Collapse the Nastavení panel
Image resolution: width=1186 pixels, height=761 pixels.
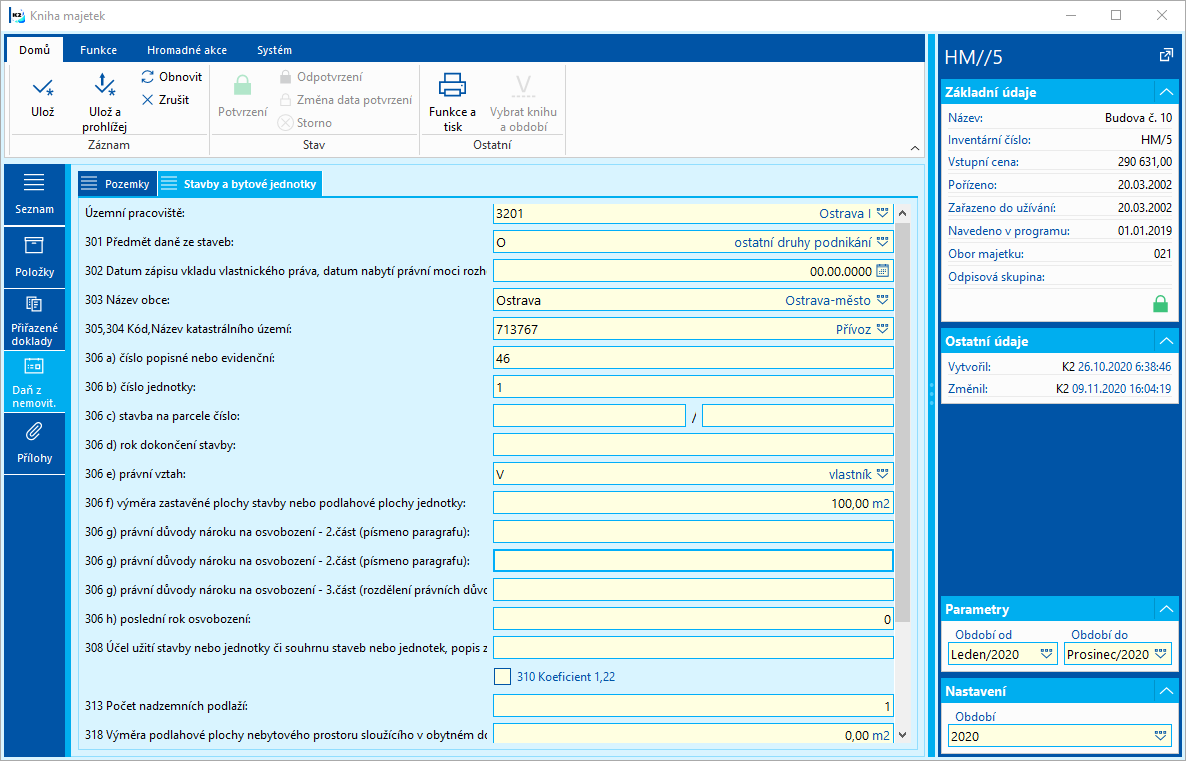(1166, 691)
